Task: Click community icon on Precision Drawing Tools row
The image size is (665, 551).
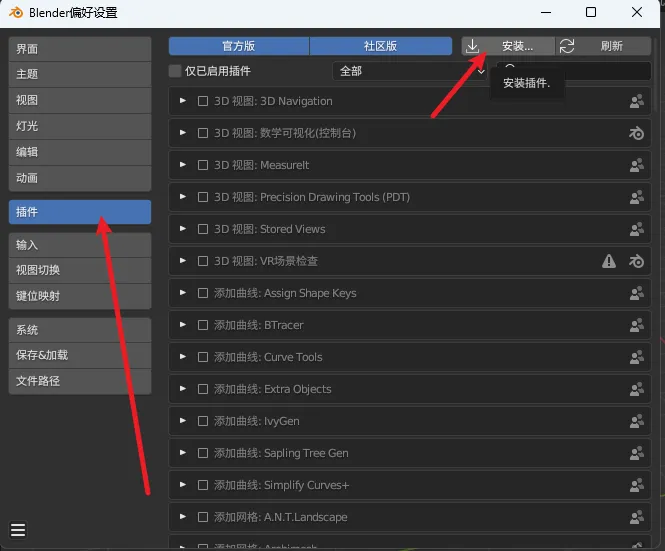Action: [x=637, y=197]
